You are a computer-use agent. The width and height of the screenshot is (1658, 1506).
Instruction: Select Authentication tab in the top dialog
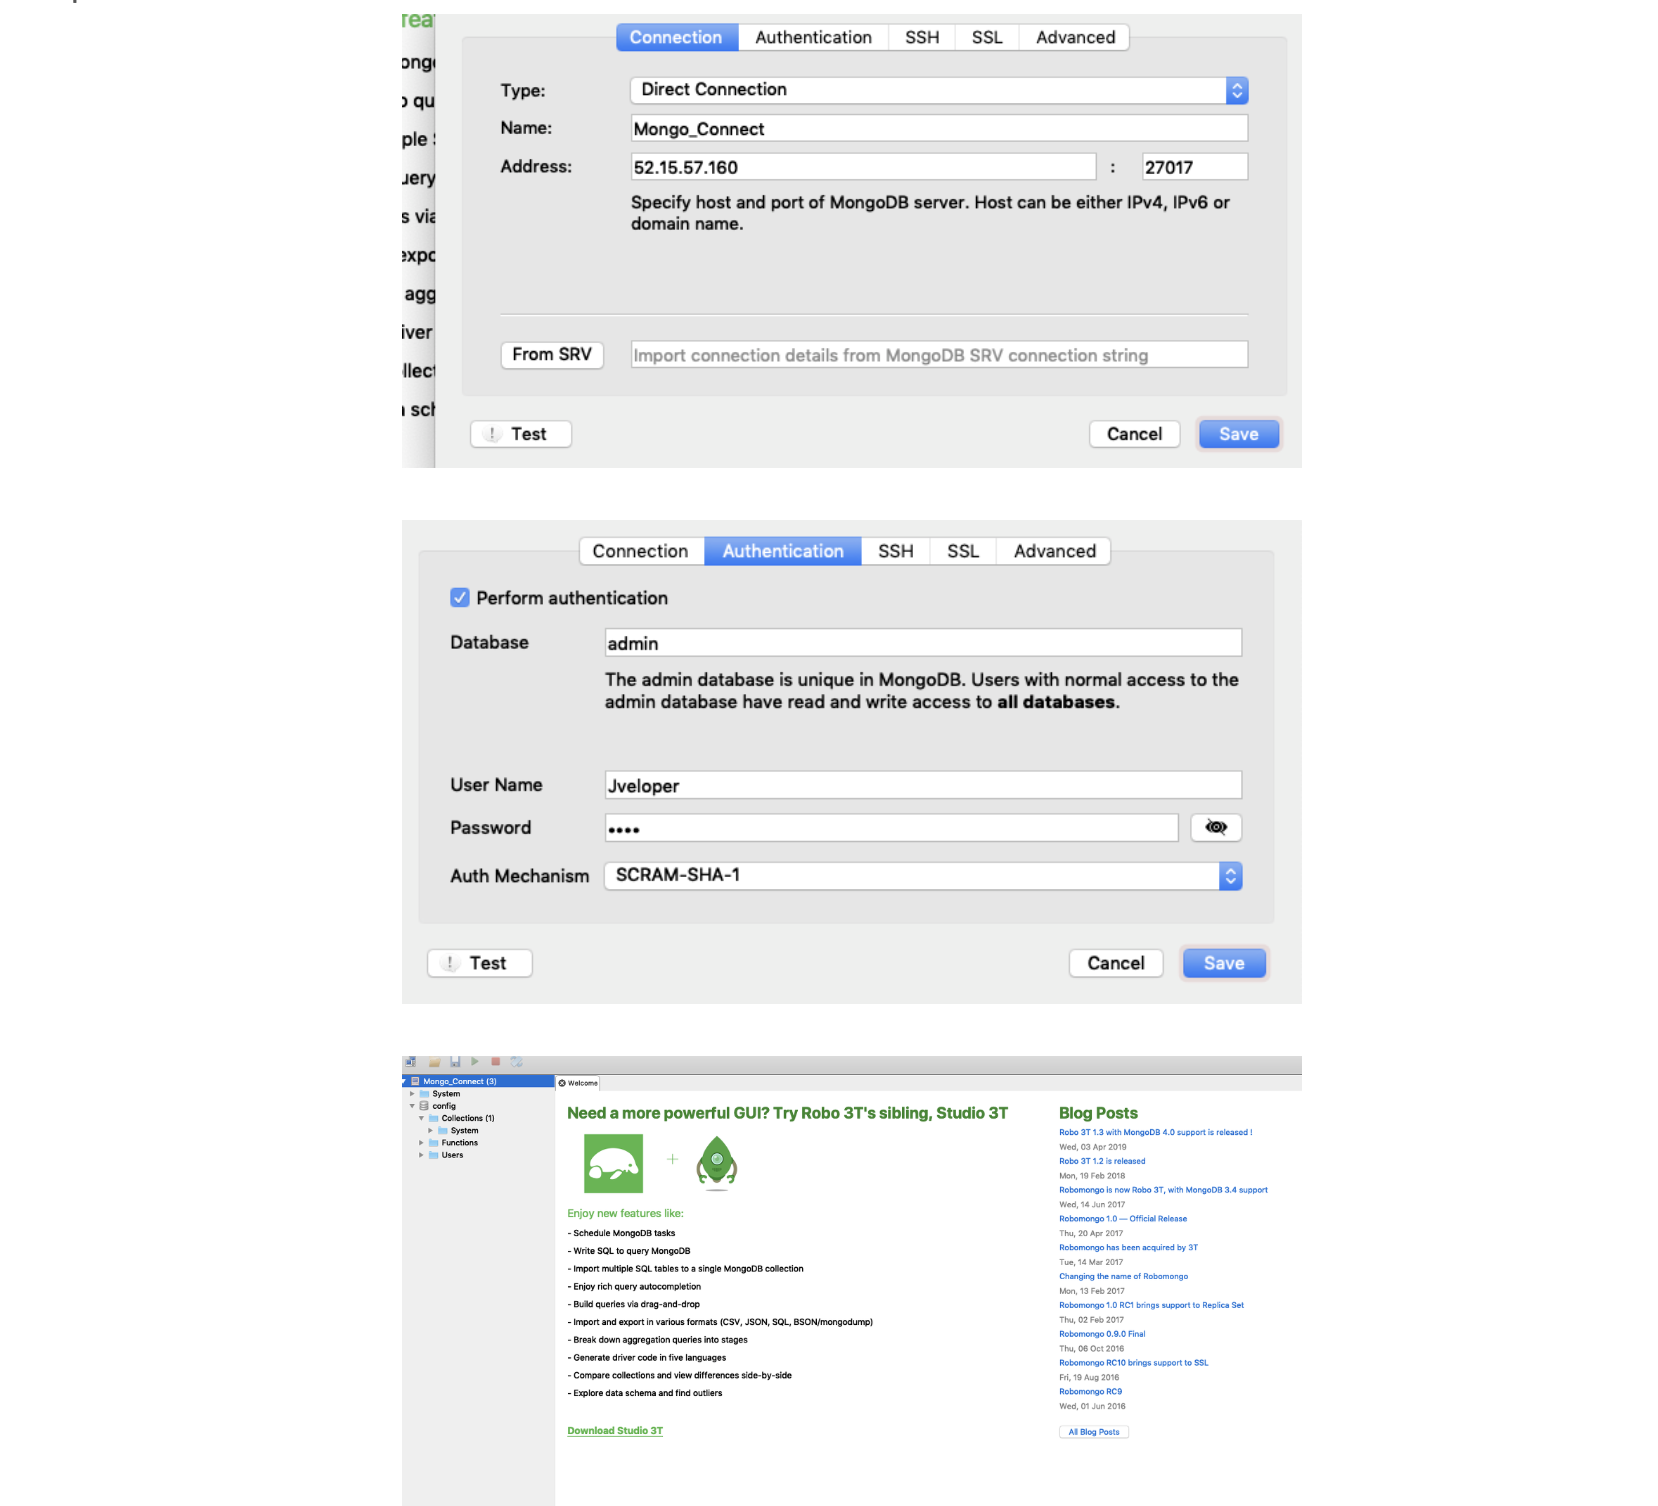pyautogui.click(x=813, y=37)
